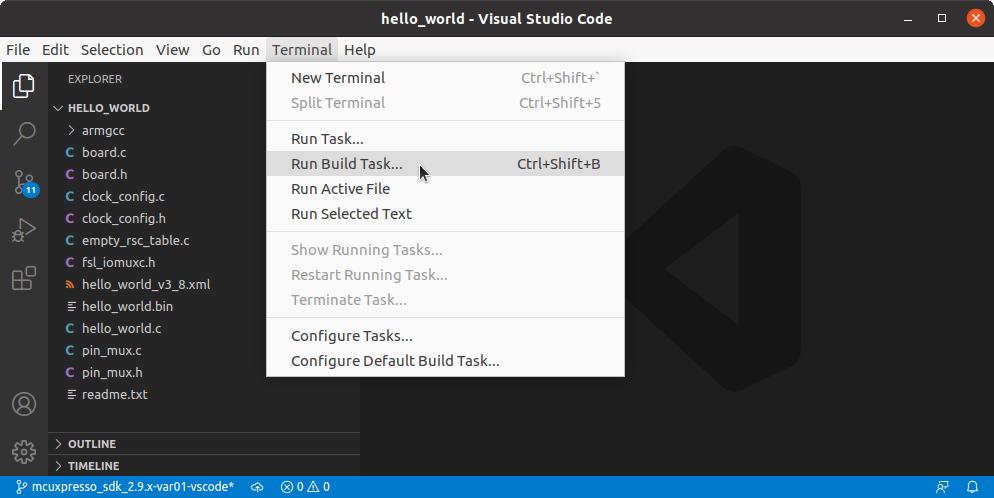Show errors and warnings count in status bar
This screenshot has height=498, width=994.
(x=305, y=487)
